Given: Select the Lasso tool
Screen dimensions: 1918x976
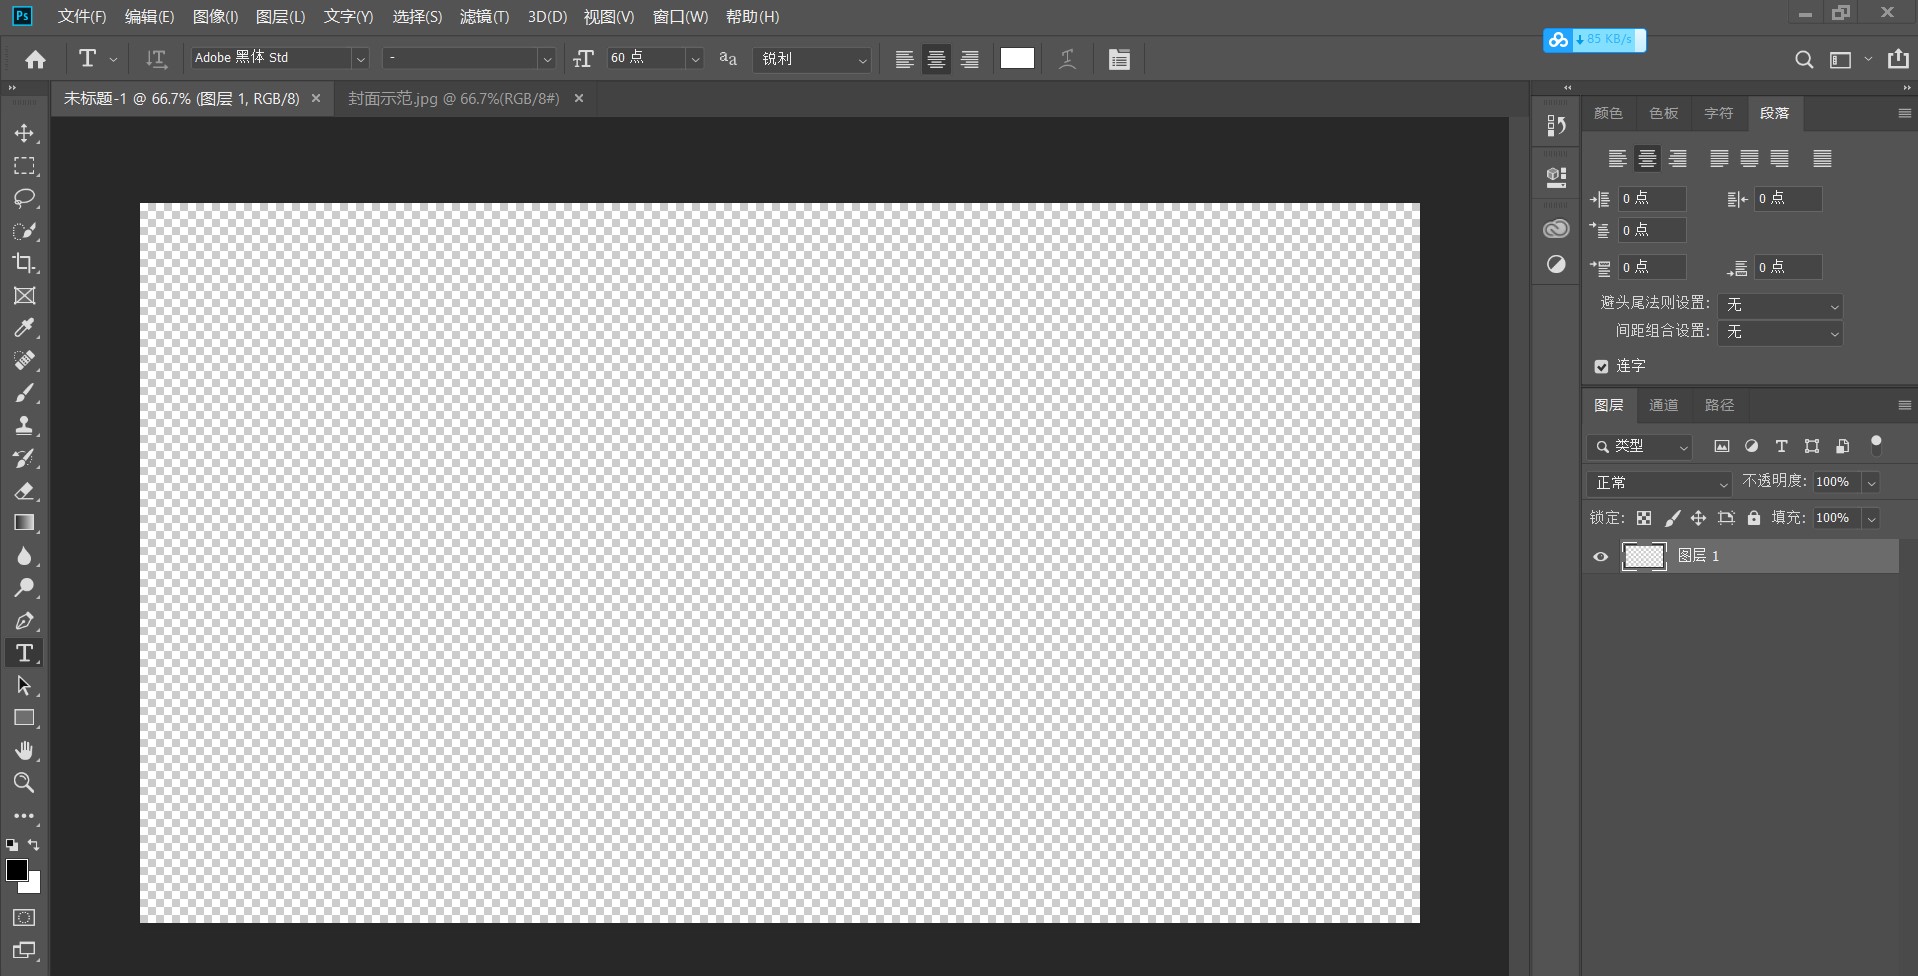Looking at the screenshot, I should (24, 198).
